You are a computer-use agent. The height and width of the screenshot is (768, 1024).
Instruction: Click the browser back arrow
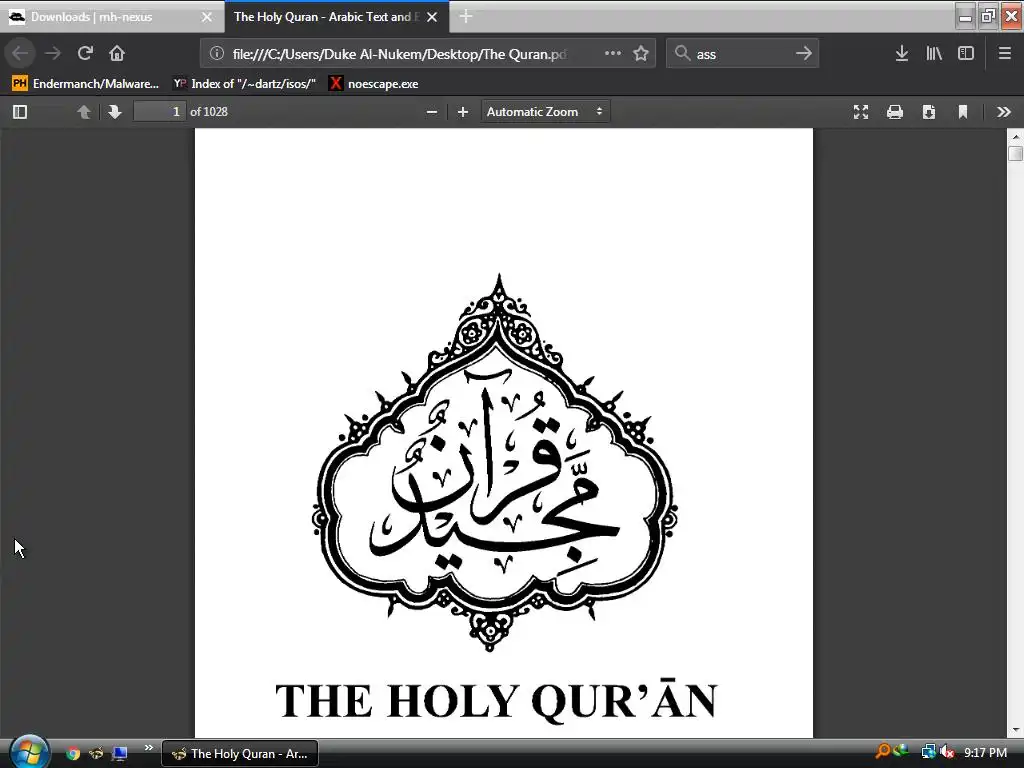(x=20, y=53)
